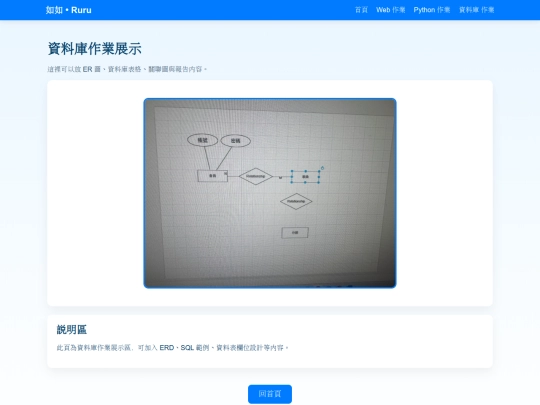
Task: Click the 回首頁 button
Action: [x=270, y=394]
